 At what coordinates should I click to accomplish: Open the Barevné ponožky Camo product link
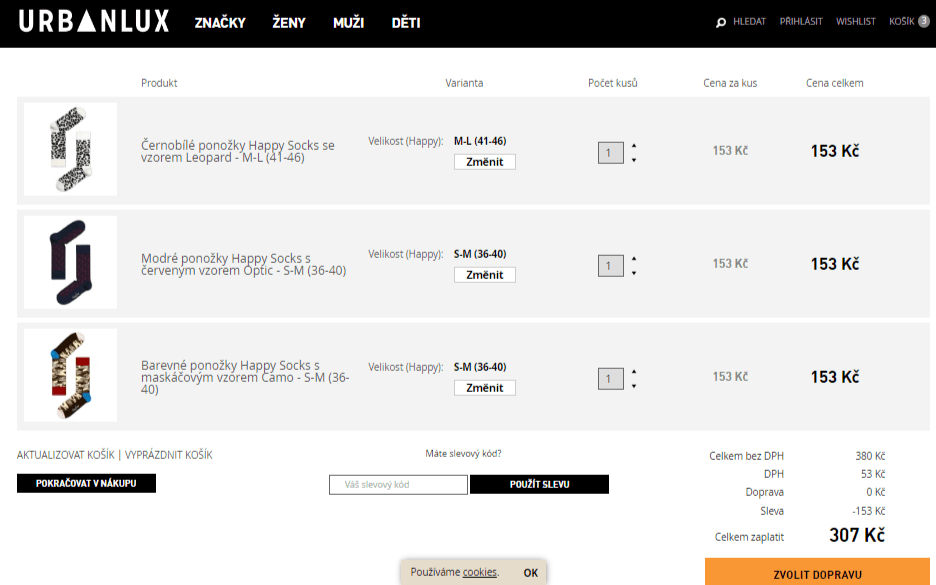(x=245, y=377)
